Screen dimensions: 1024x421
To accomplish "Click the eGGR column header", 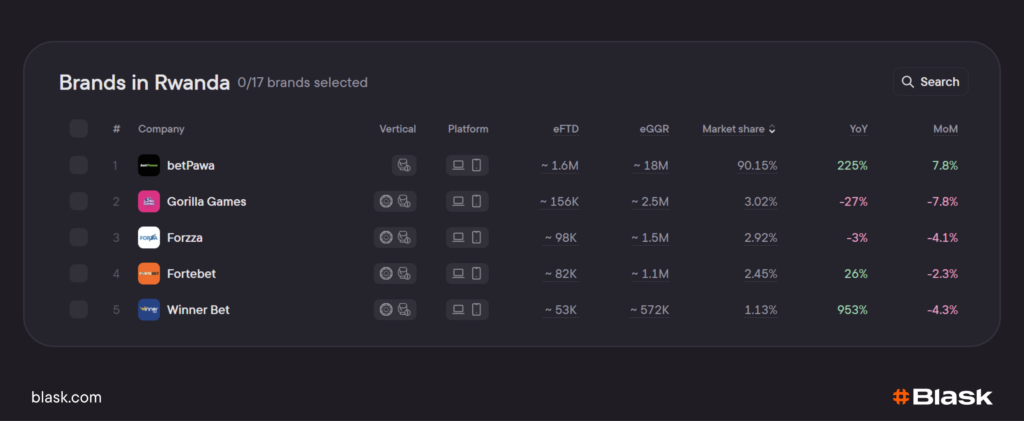I will (x=654, y=129).
